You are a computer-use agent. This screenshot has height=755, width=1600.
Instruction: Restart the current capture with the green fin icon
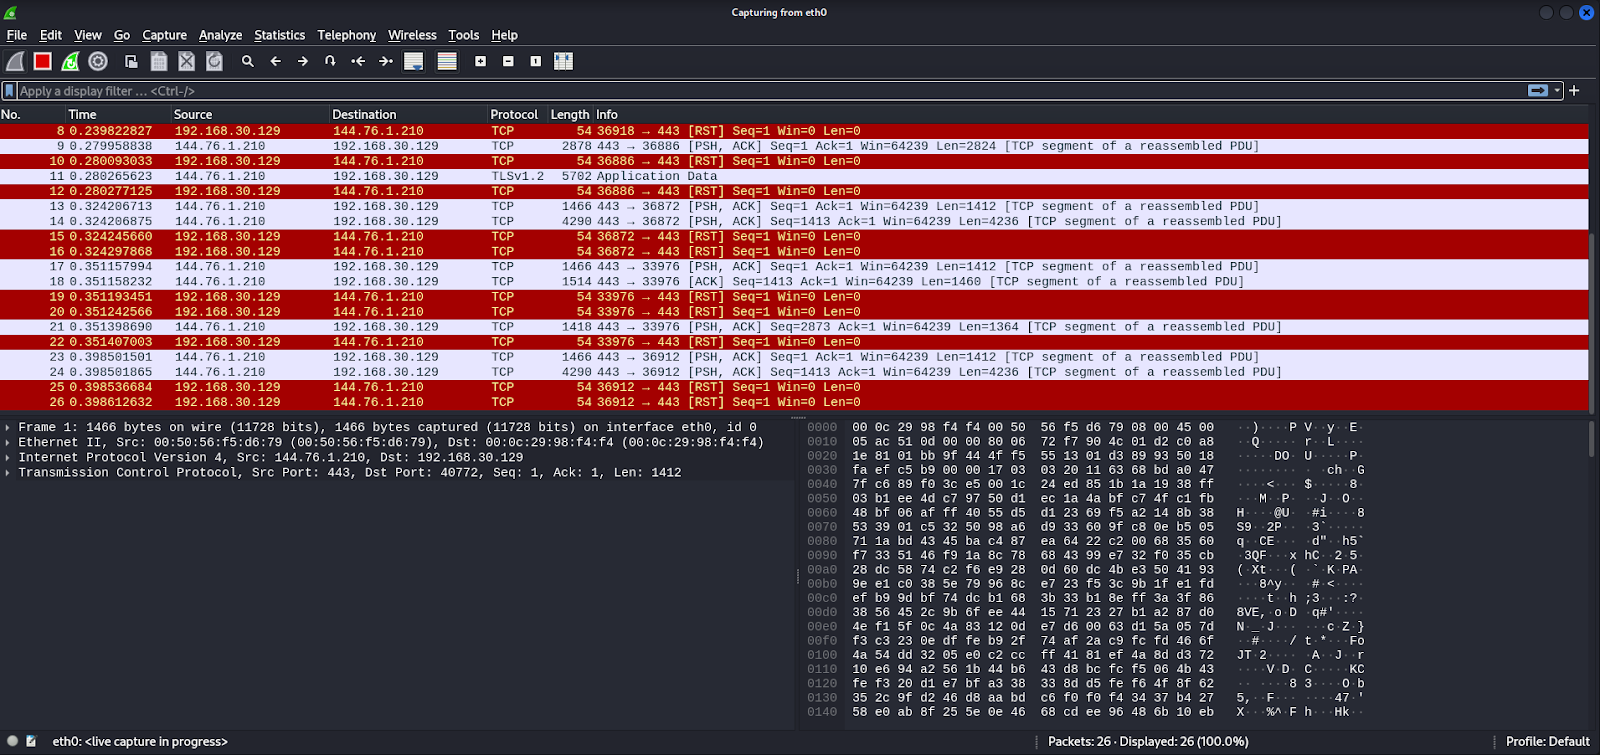coord(70,62)
